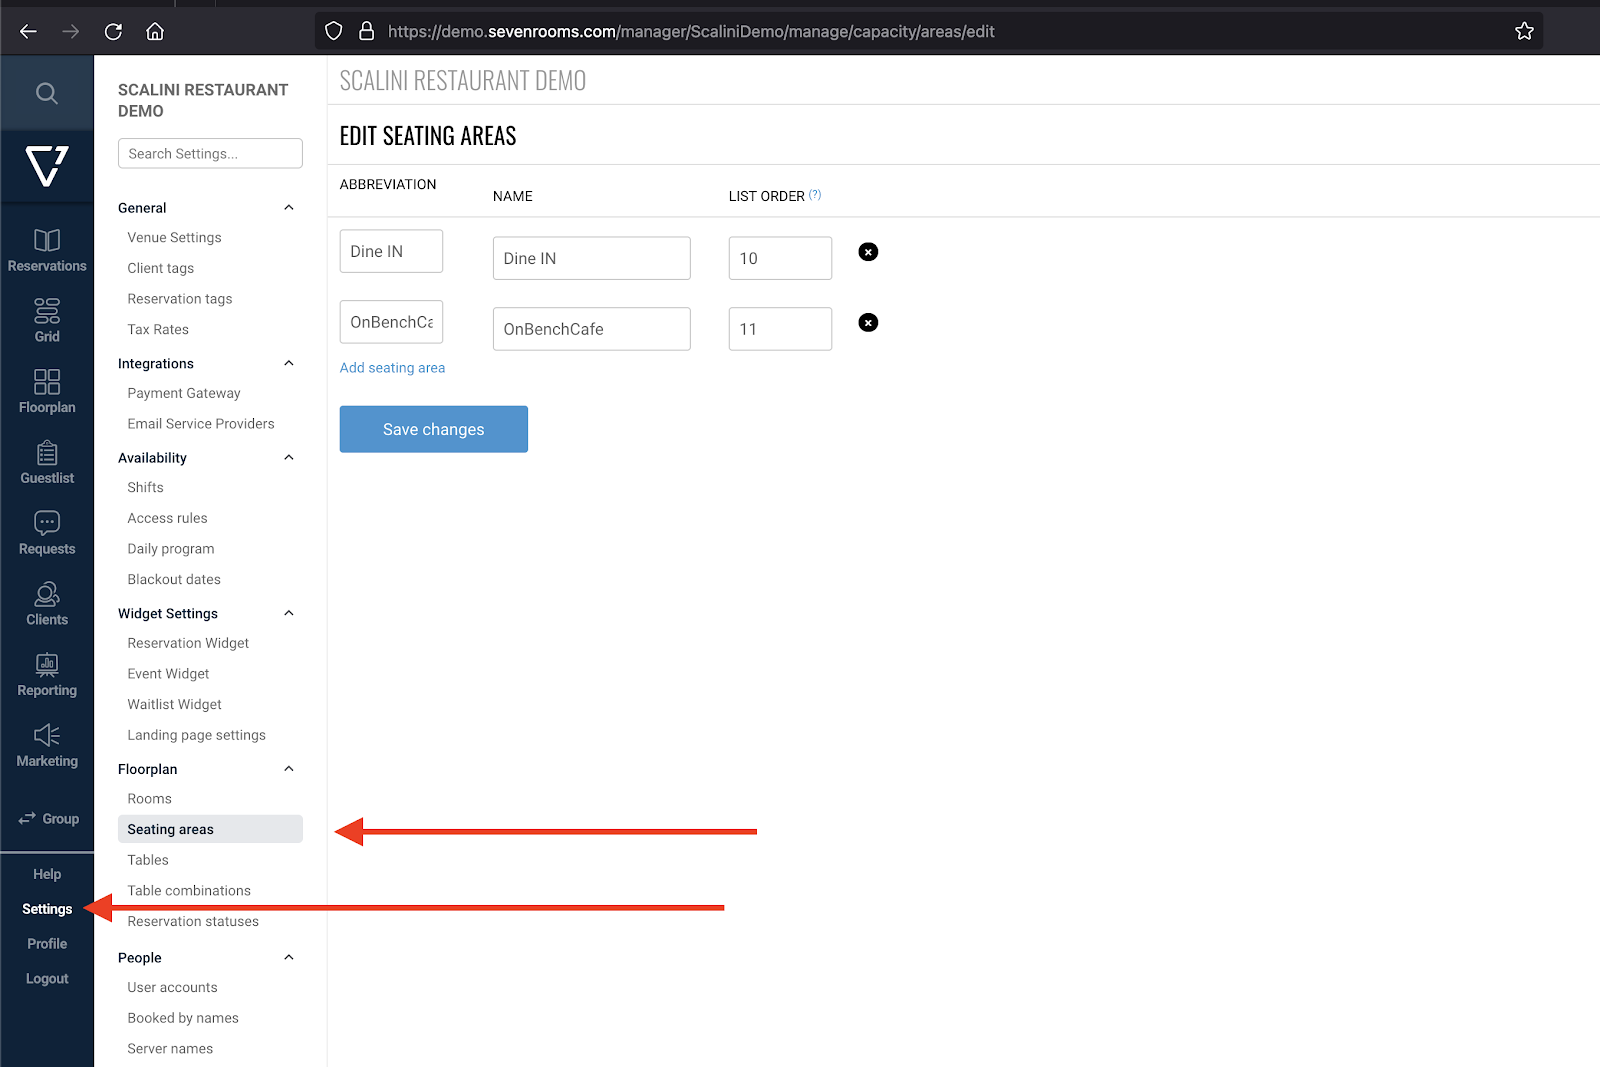Open Tables under Floorplan settings
Viewport: 1600px width, 1067px height.
point(148,860)
